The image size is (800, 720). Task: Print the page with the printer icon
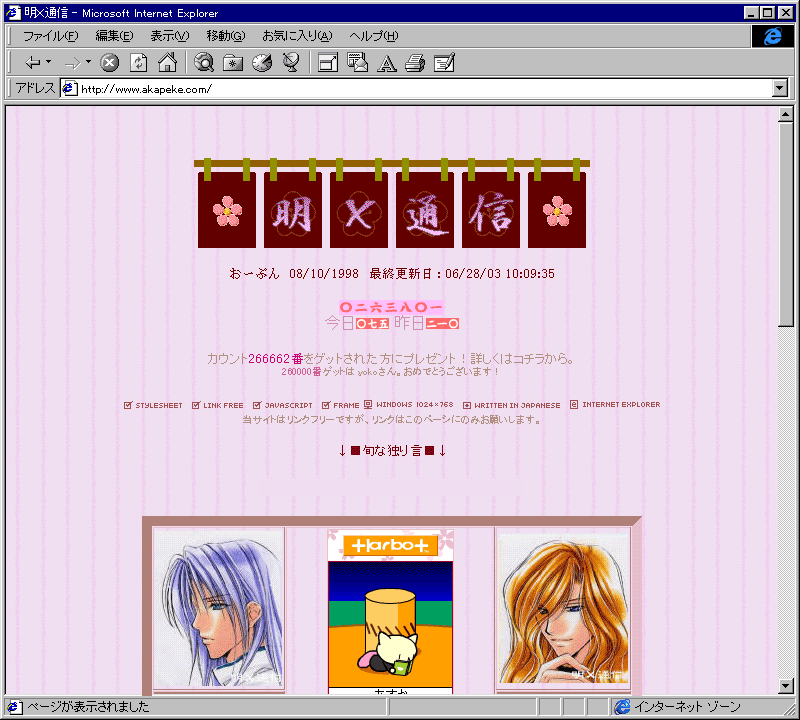click(x=415, y=63)
